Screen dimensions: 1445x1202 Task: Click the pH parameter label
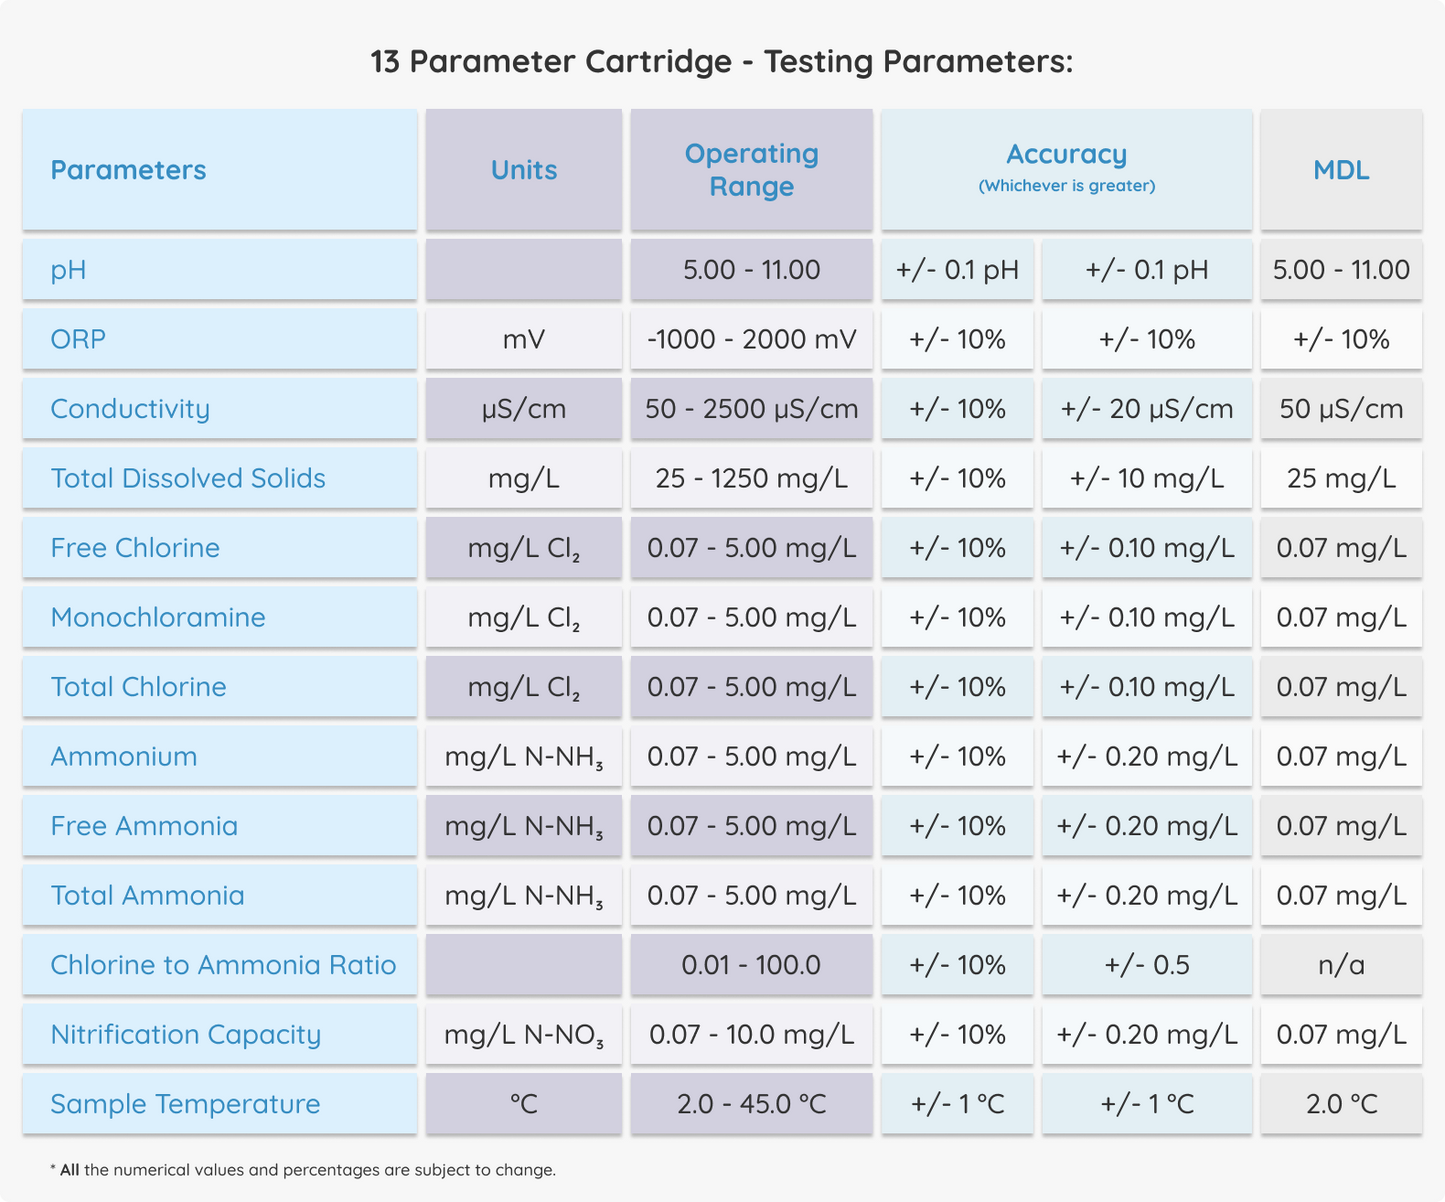(66, 270)
